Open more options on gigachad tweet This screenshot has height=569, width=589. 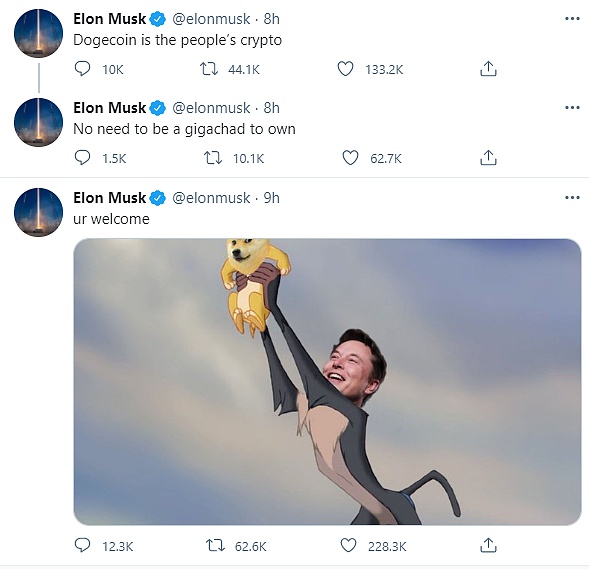pyautogui.click(x=572, y=108)
